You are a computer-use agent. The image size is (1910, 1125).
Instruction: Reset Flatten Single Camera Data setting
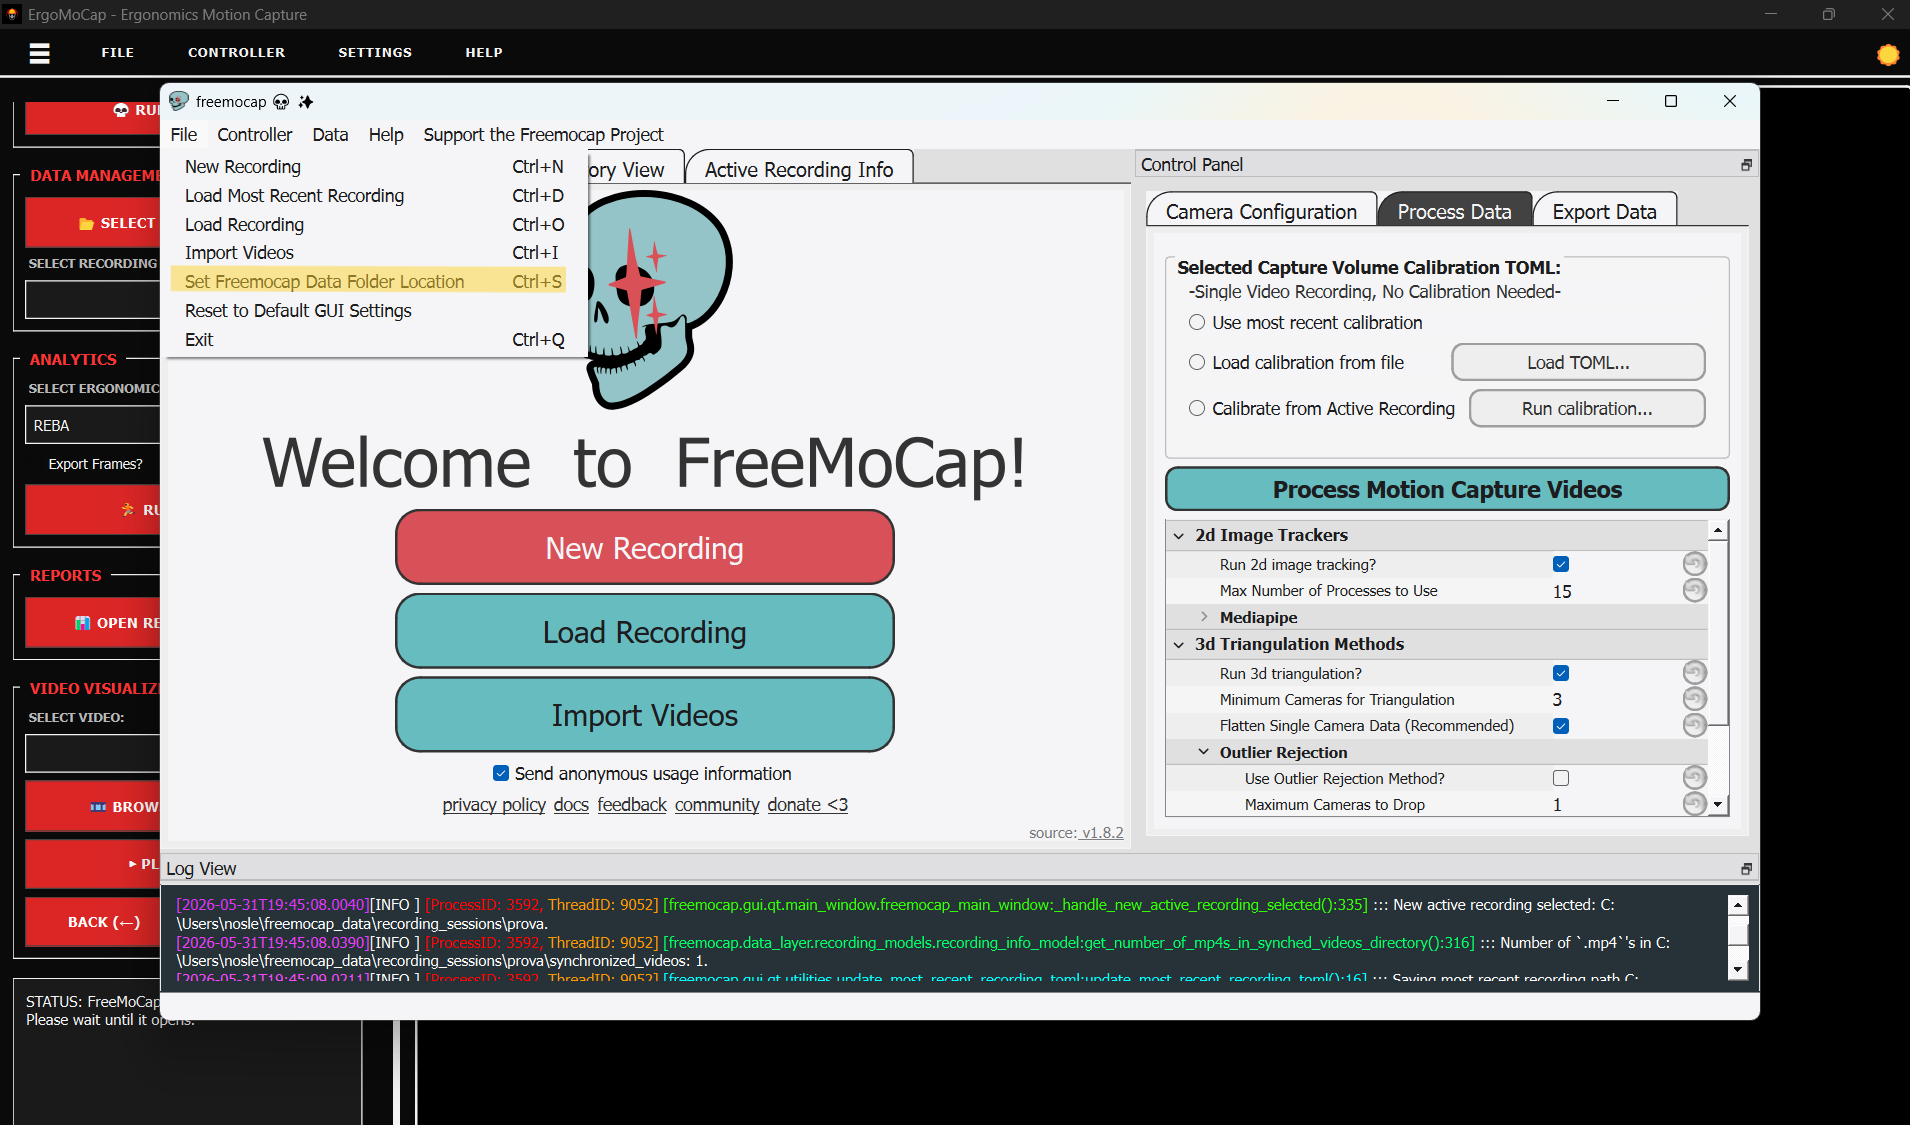point(1694,725)
